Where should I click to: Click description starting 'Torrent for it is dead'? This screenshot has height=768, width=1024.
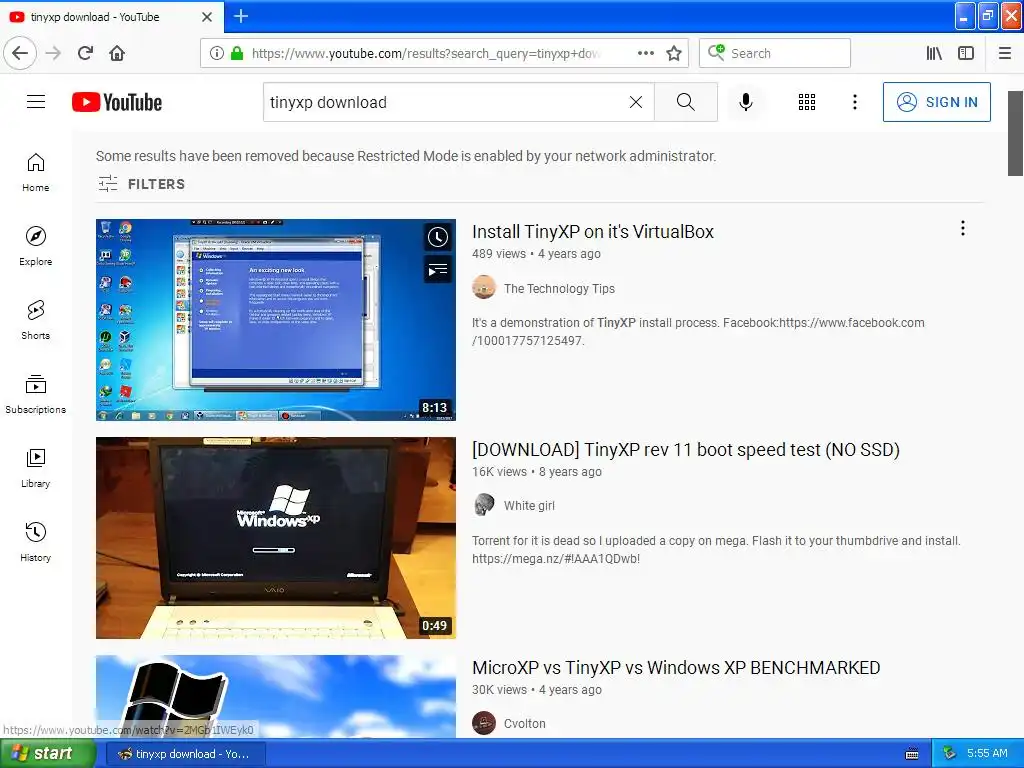click(716, 550)
